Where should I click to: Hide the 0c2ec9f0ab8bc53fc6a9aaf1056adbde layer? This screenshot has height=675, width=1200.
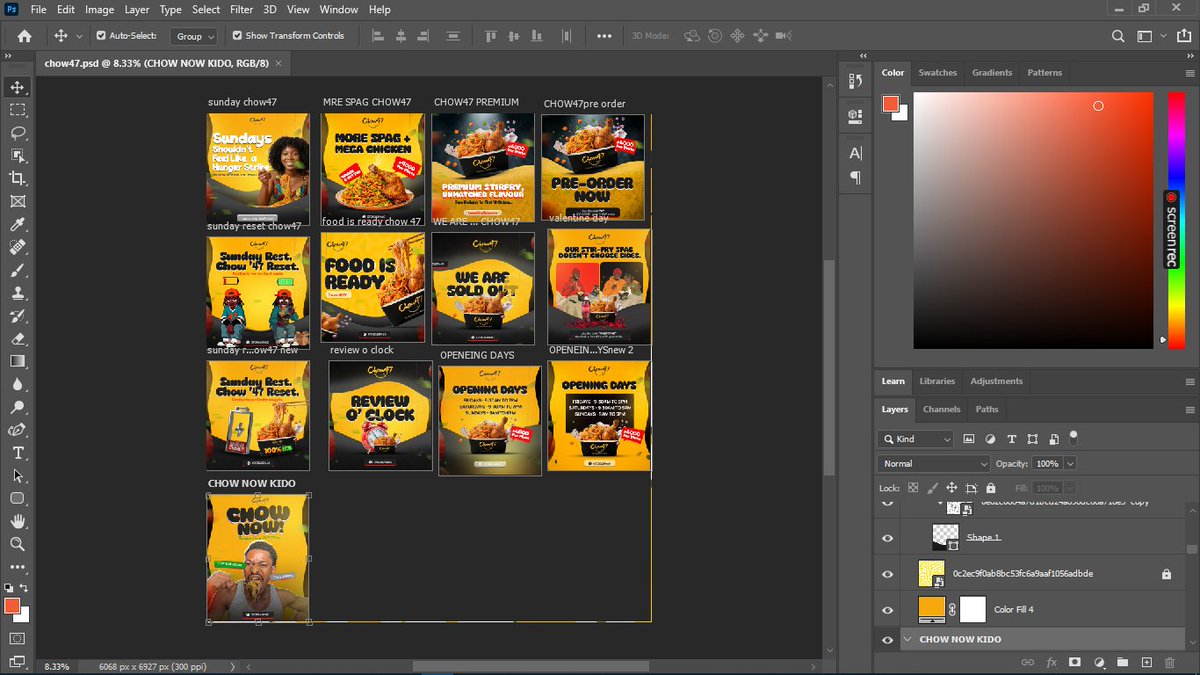887,575
